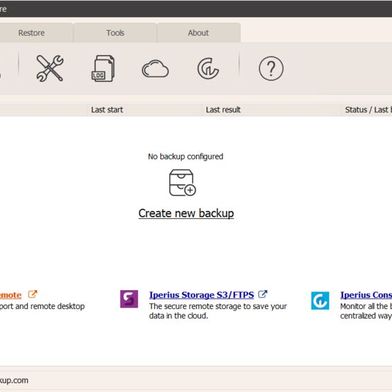Switch to the About tab
Viewport: 392px width, 392px height.
pyautogui.click(x=198, y=33)
